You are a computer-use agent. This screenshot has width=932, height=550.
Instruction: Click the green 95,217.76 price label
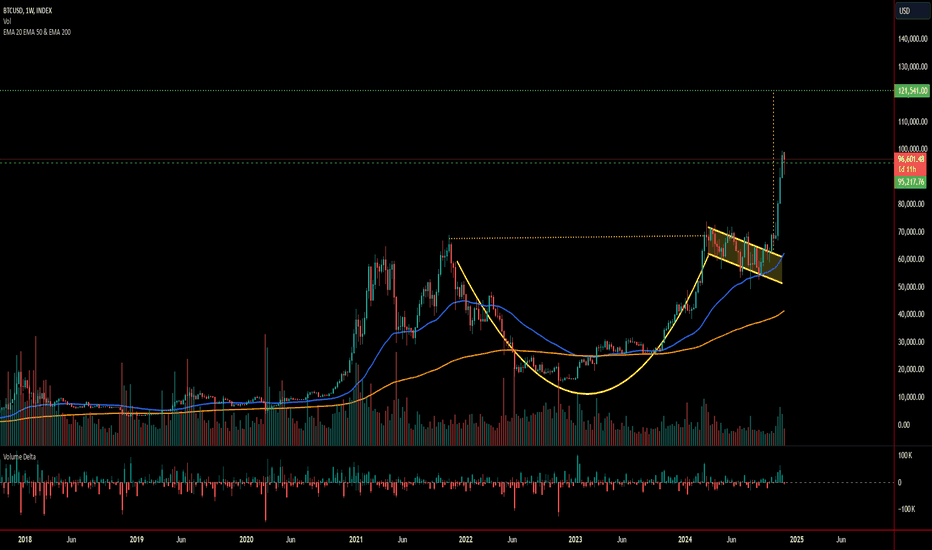911,182
